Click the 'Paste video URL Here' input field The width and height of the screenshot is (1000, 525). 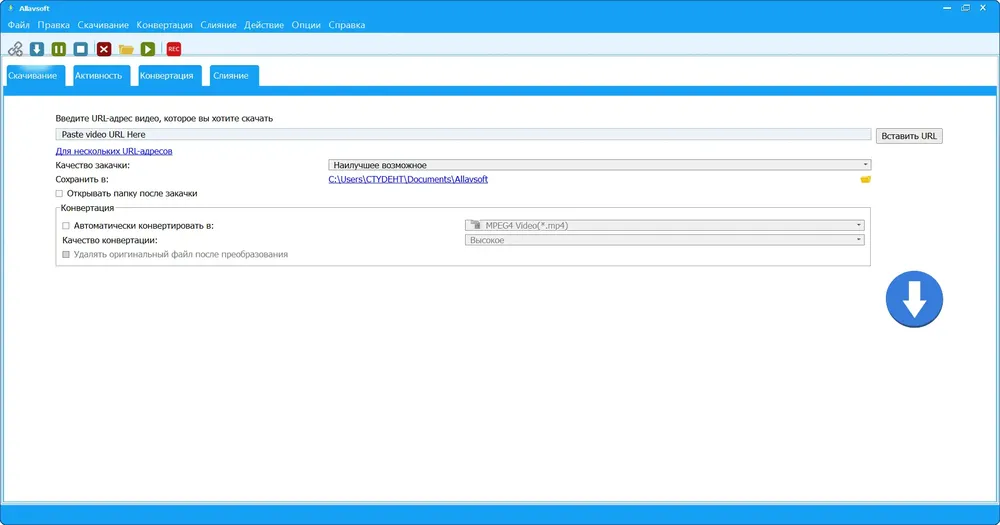coord(463,135)
